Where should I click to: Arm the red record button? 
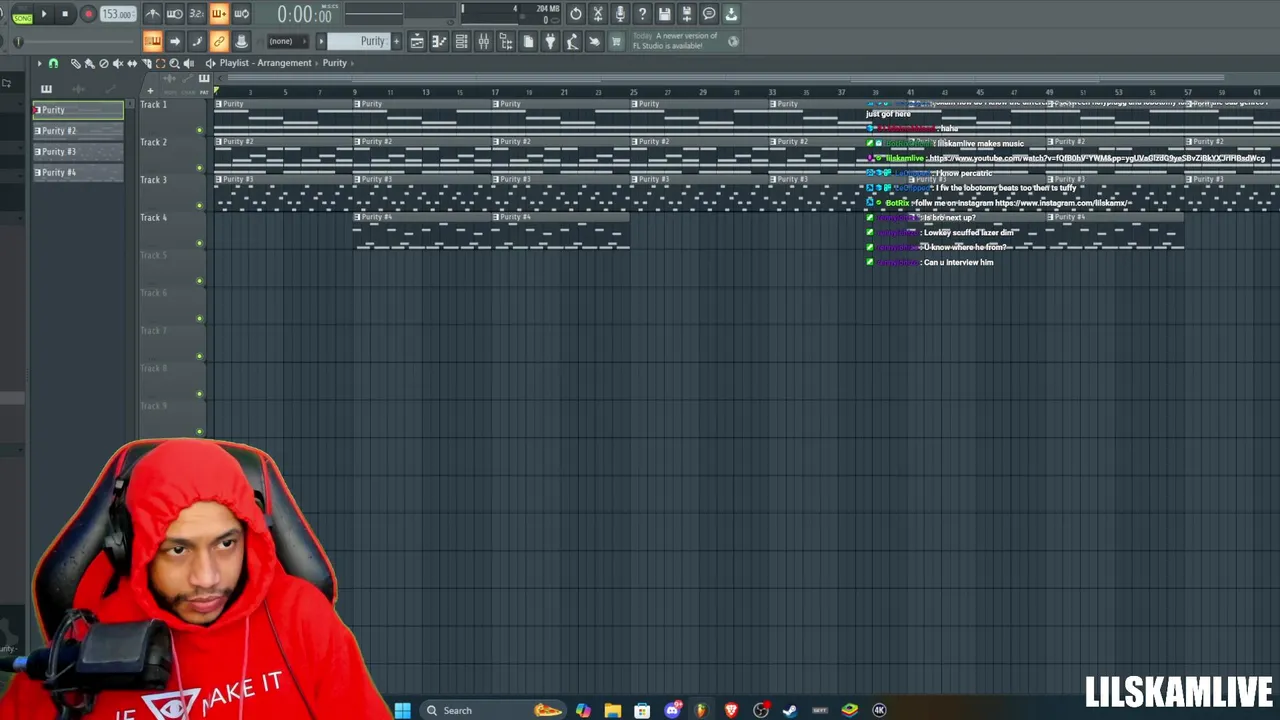pyautogui.click(x=88, y=14)
